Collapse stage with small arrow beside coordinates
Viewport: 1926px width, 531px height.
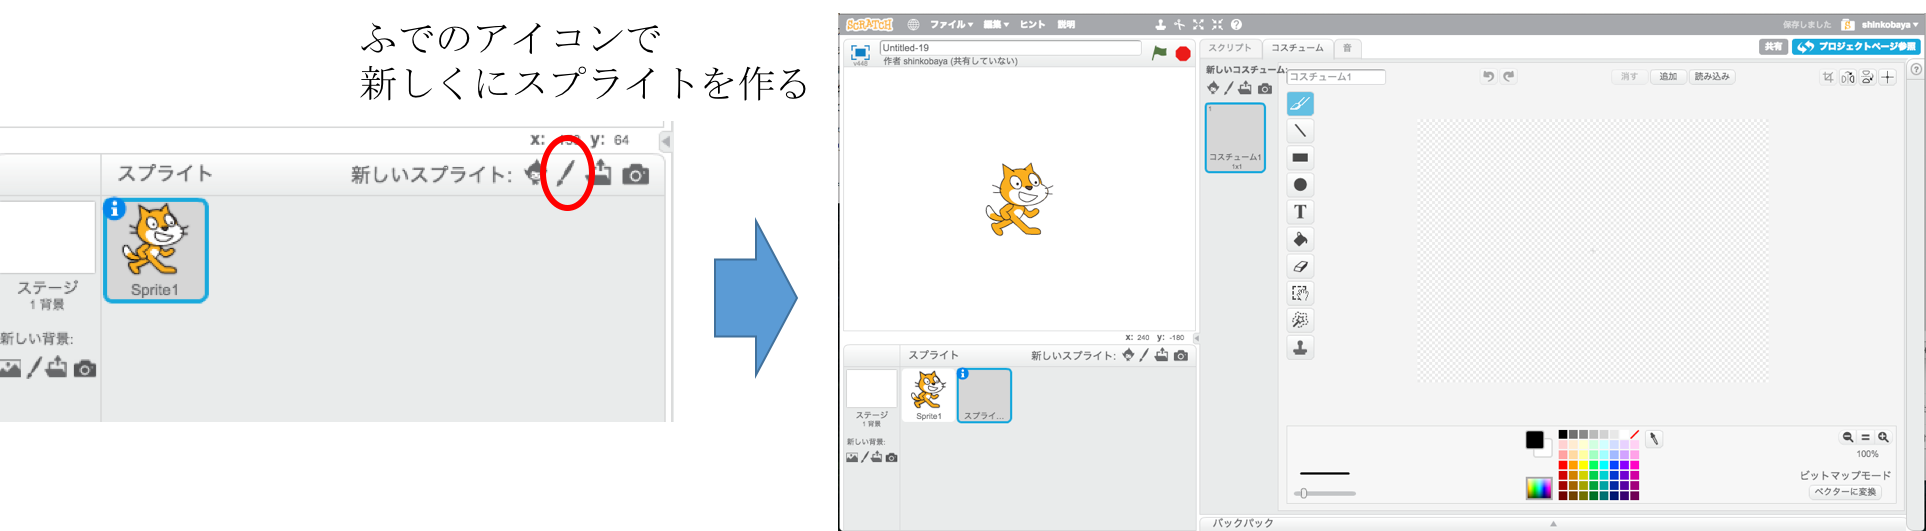coord(1196,338)
